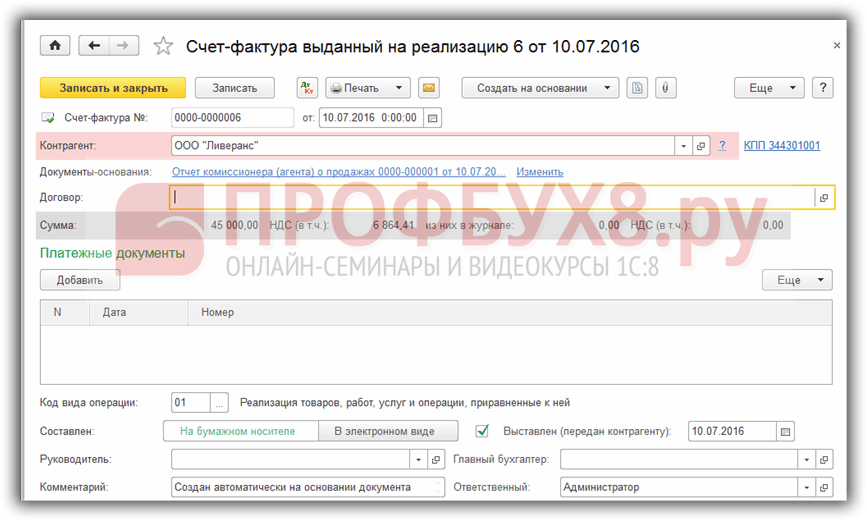This screenshot has width=867, height=521.
Task: Open operation code selection ellipsis button
Action: click(219, 403)
